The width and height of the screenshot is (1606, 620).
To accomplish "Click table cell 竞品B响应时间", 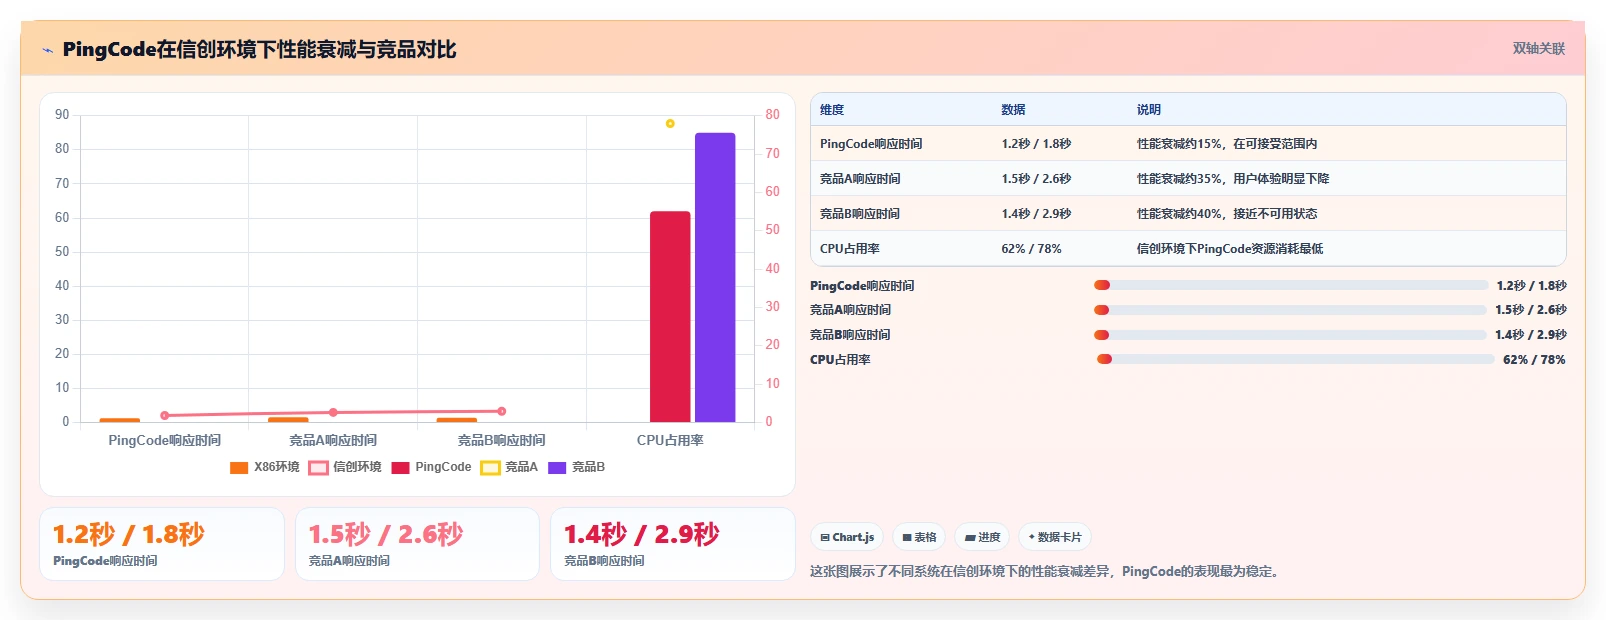I will click(x=860, y=214).
